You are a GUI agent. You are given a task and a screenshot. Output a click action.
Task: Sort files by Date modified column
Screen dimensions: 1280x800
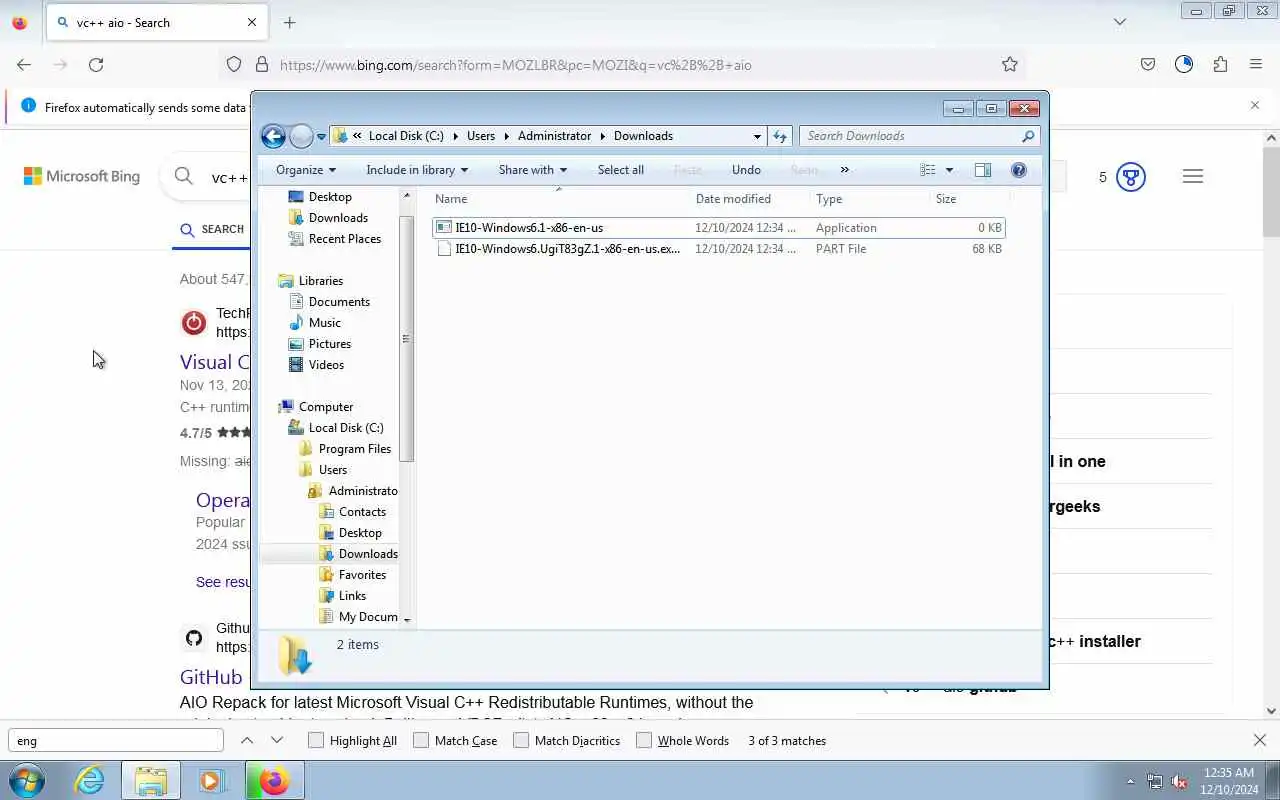coord(750,199)
